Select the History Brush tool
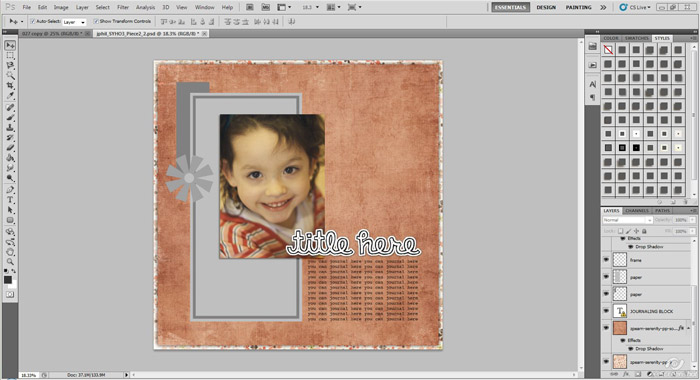Viewport: 700px width, 380px height. click(x=10, y=138)
